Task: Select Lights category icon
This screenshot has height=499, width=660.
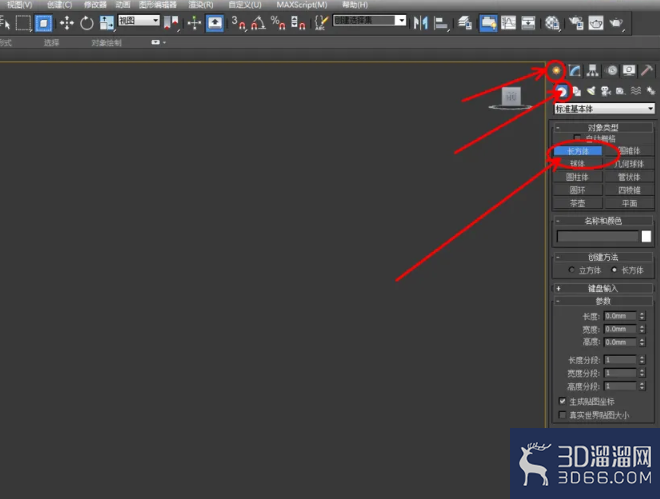Action: (x=591, y=91)
